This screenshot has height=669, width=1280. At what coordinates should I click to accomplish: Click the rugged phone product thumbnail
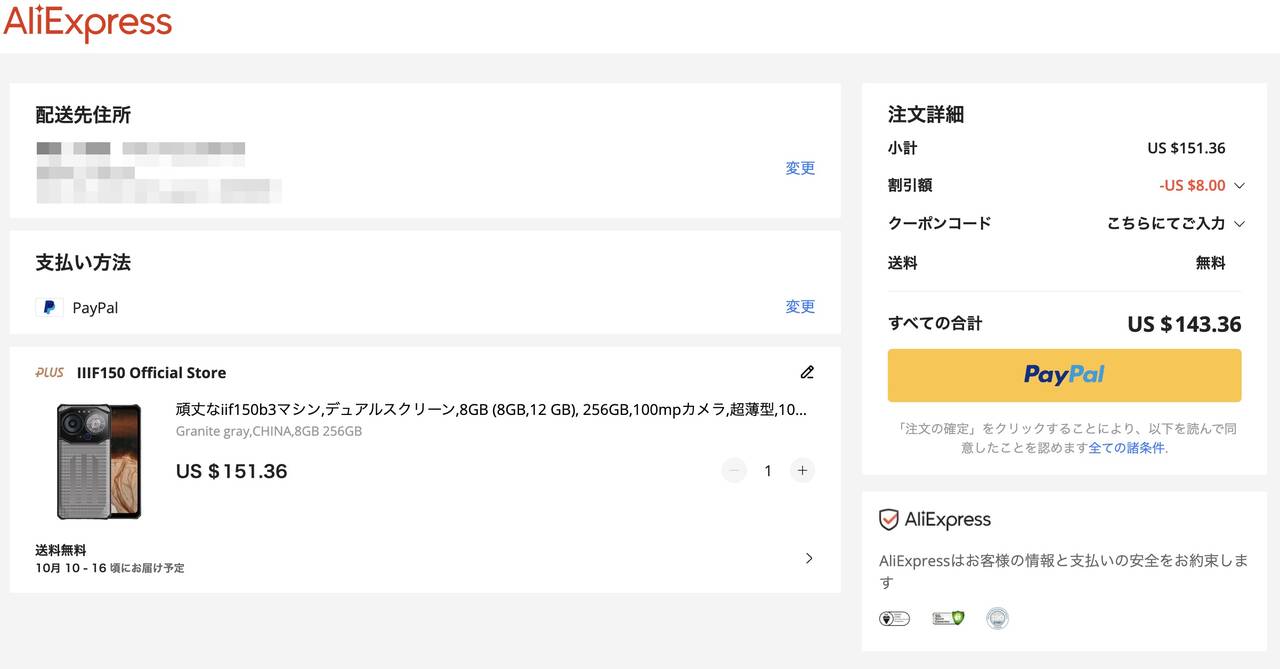(99, 461)
